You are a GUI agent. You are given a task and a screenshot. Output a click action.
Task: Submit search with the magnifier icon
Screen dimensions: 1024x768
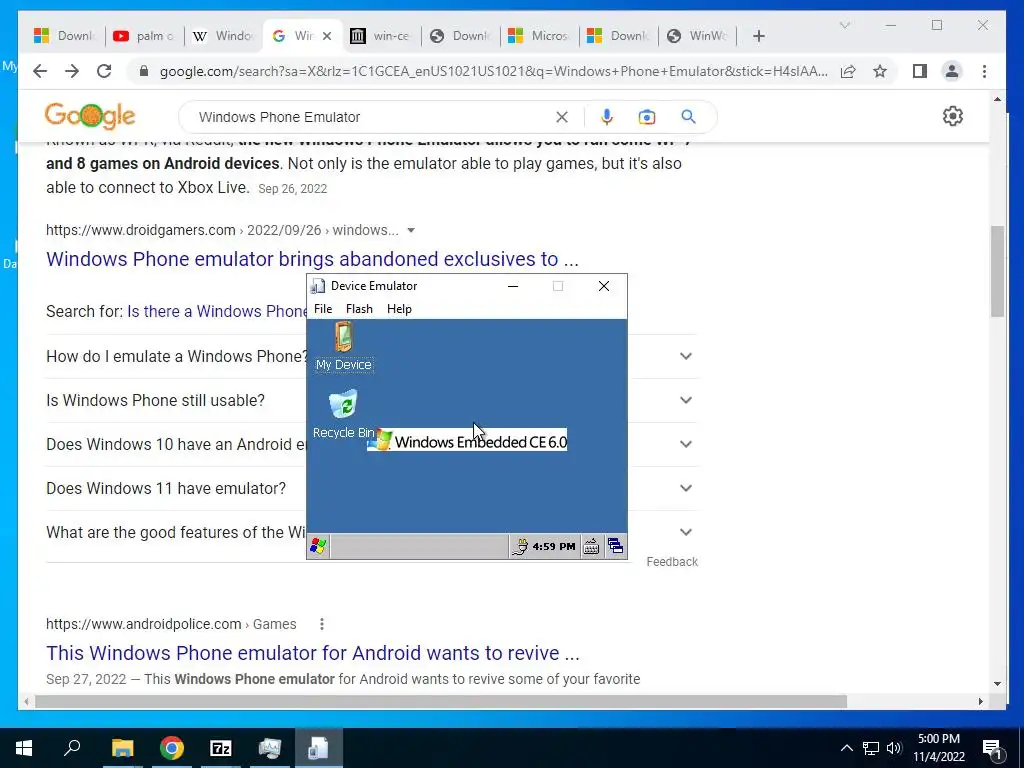tap(688, 117)
